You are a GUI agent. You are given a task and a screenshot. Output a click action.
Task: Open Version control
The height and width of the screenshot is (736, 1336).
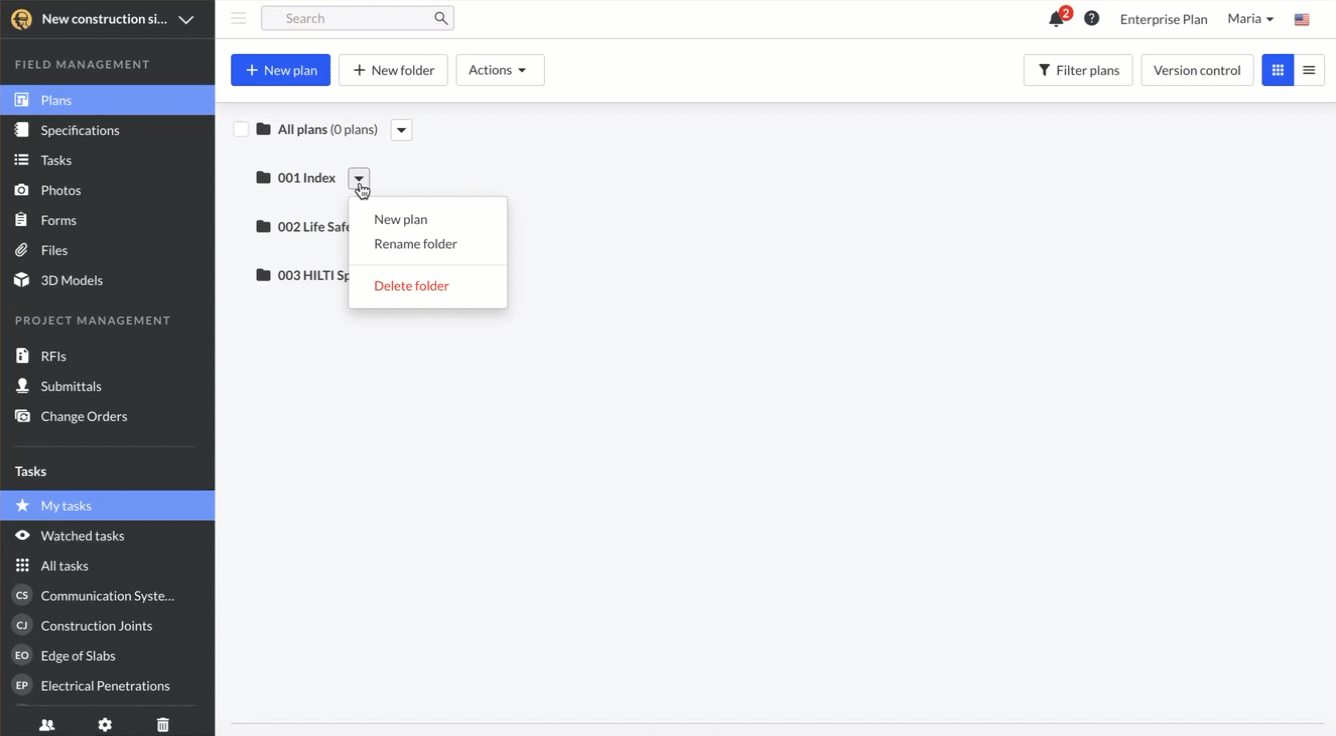coord(1196,70)
